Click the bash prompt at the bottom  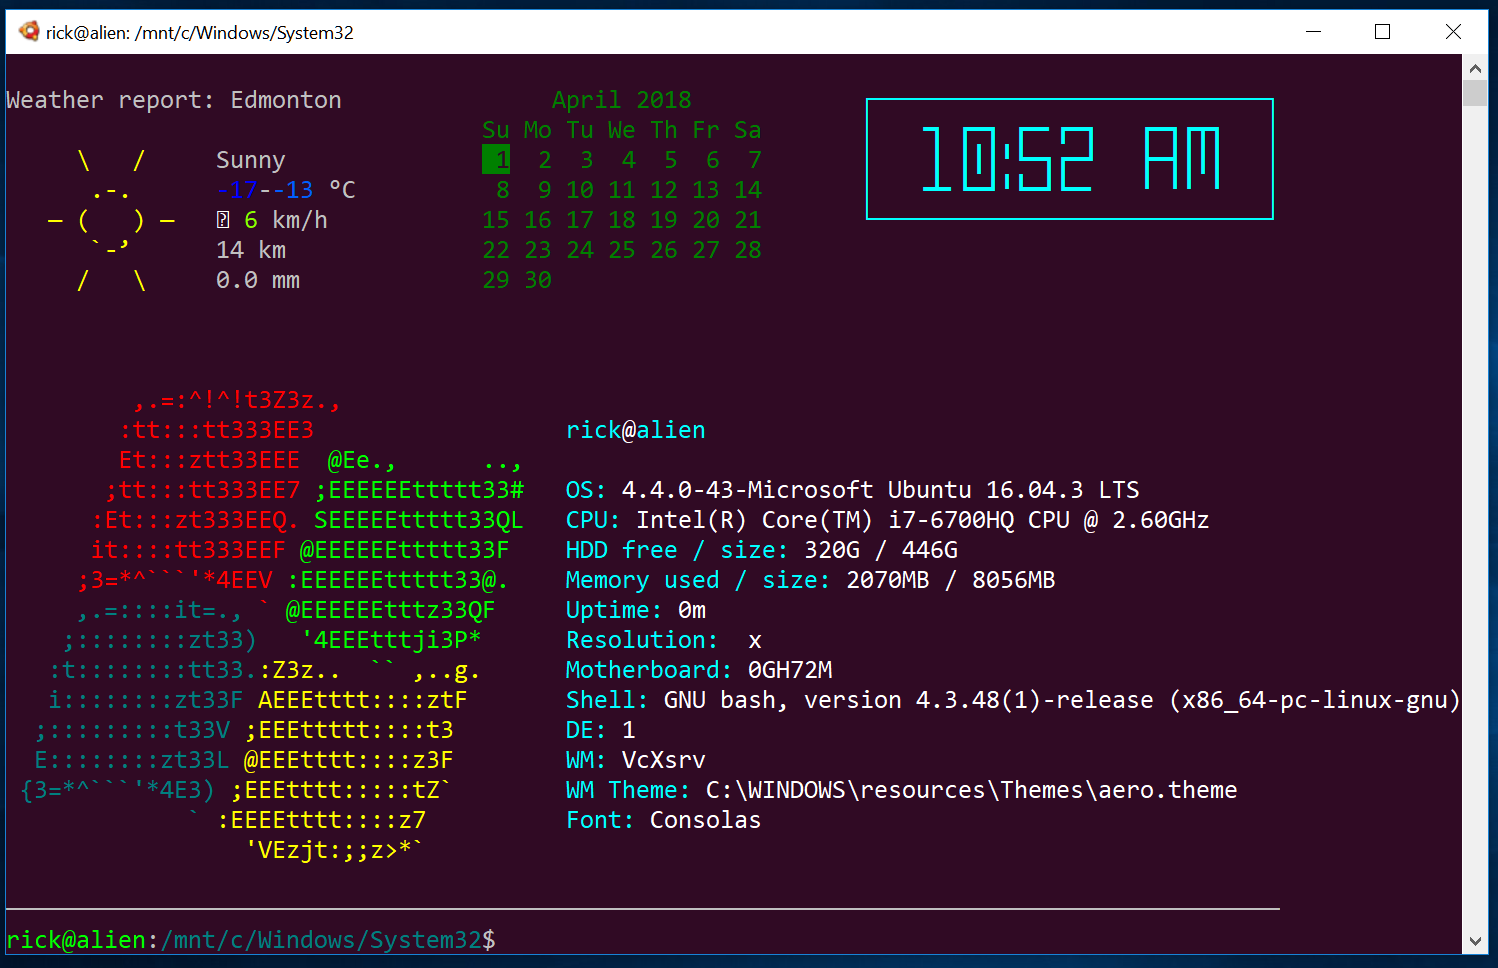click(x=251, y=940)
